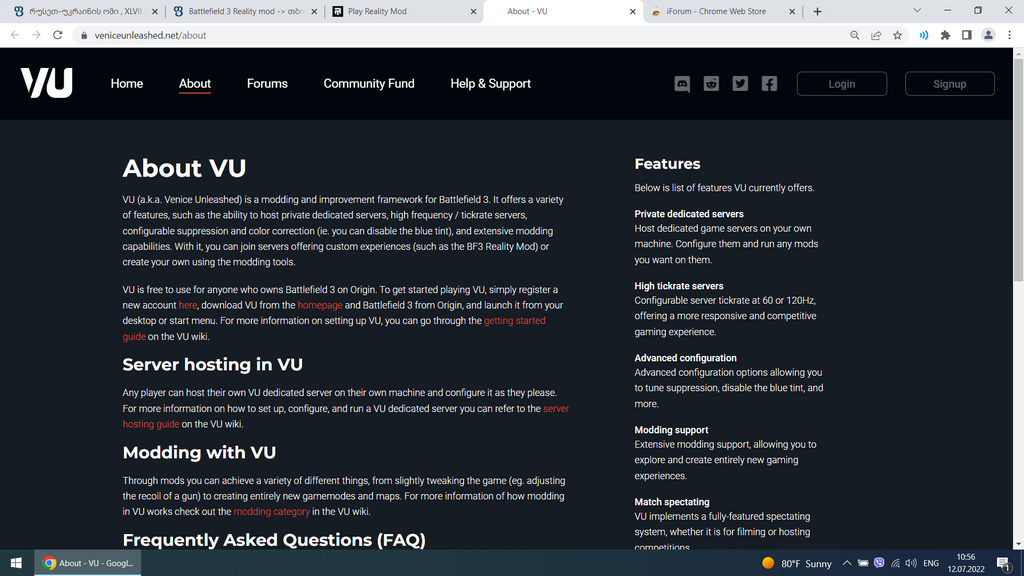This screenshot has width=1024, height=576.
Task: Bookmark this page with star icon
Action: 898,35
